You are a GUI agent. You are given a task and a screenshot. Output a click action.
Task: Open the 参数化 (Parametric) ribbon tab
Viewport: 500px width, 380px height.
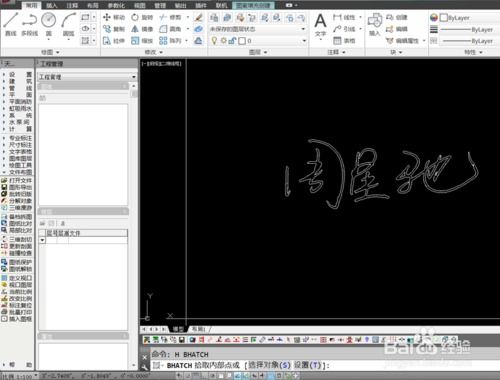[x=116, y=5]
